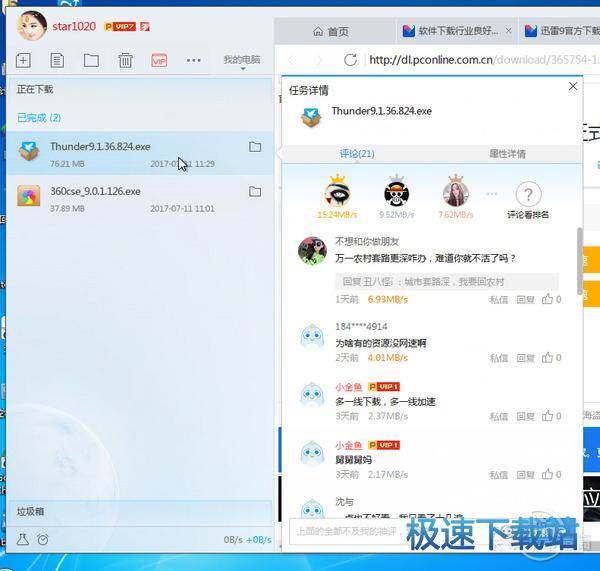The width and height of the screenshot is (600, 571).
Task: Open folder for Thunder9.1.36.824.exe
Action: pos(255,147)
